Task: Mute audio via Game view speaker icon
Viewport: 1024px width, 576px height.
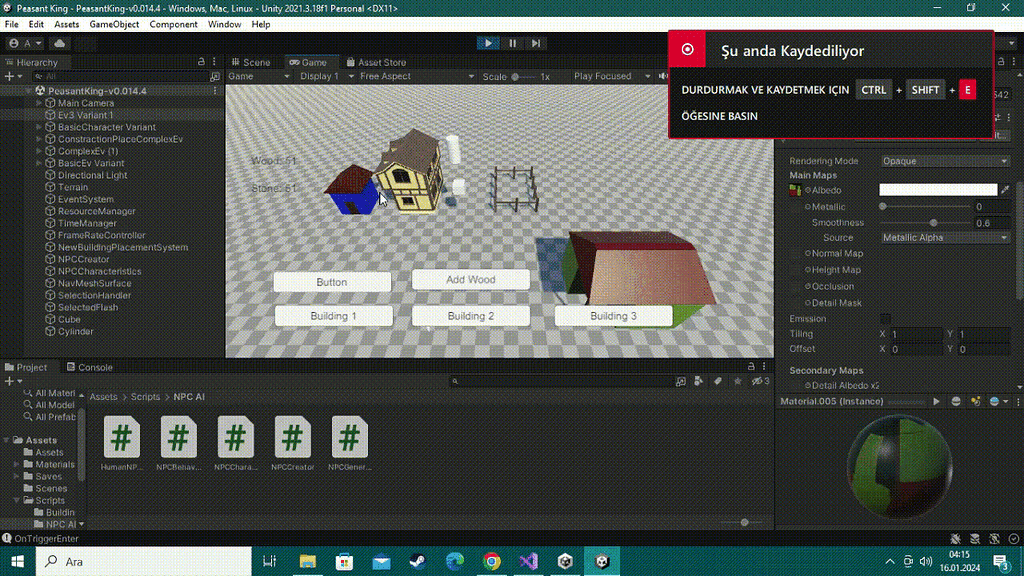Action: [x=661, y=75]
